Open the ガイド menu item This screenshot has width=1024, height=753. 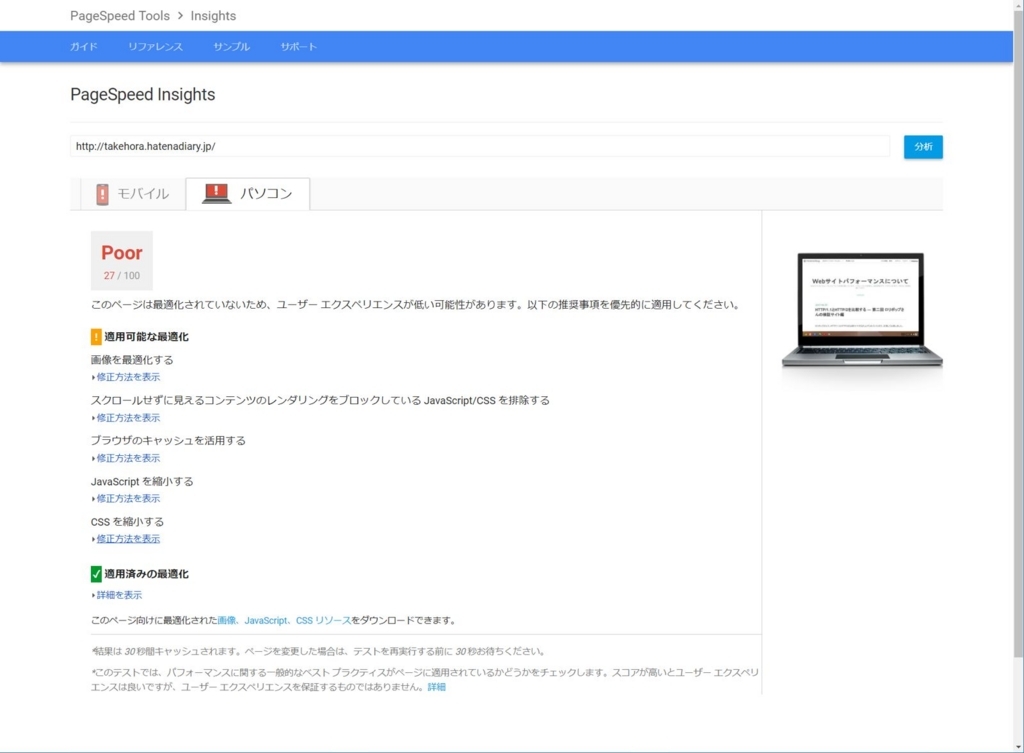point(84,47)
